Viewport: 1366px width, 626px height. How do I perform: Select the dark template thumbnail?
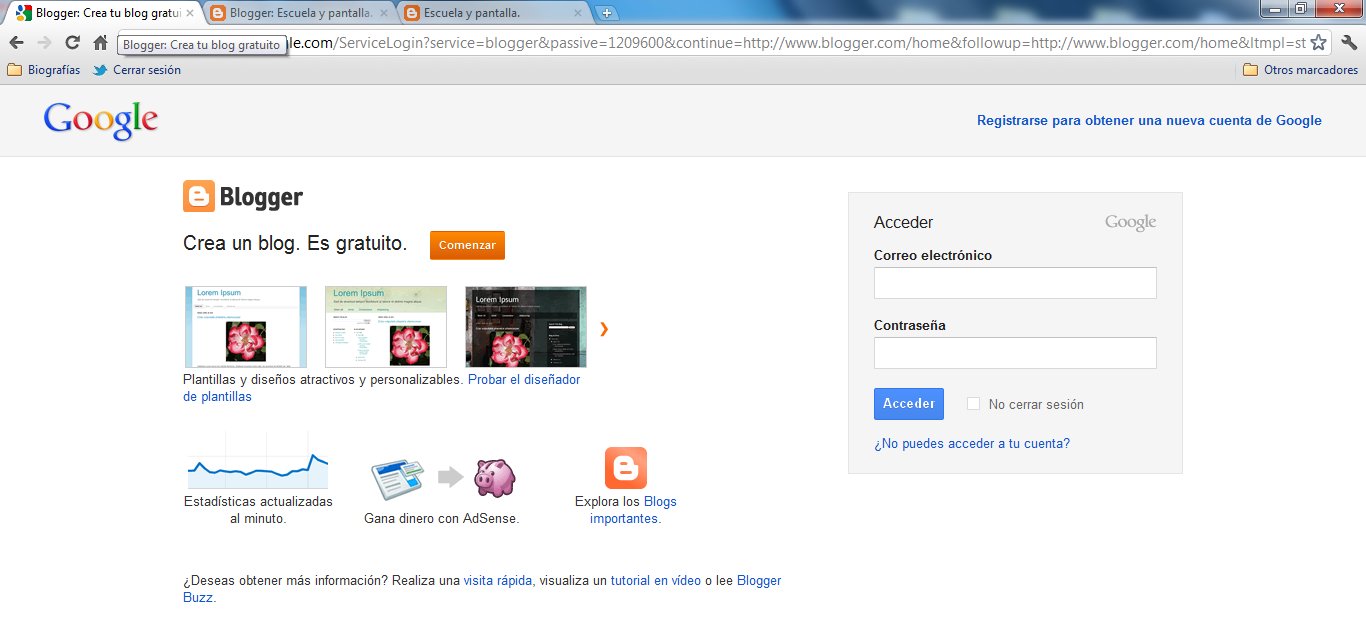(526, 327)
